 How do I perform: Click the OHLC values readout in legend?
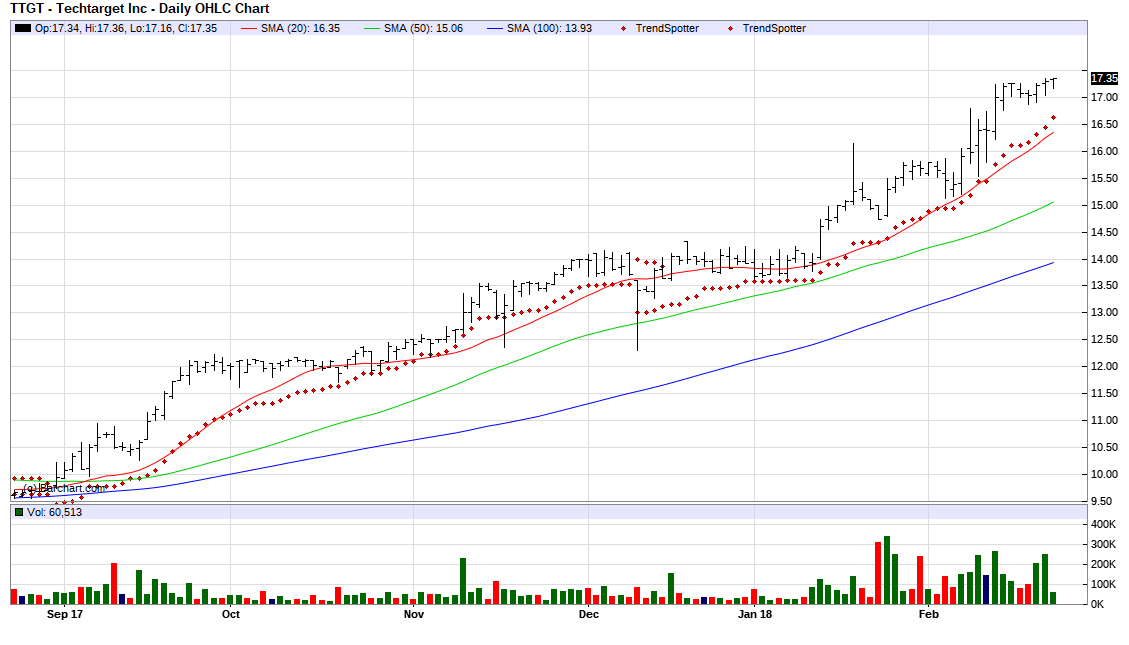coord(126,28)
